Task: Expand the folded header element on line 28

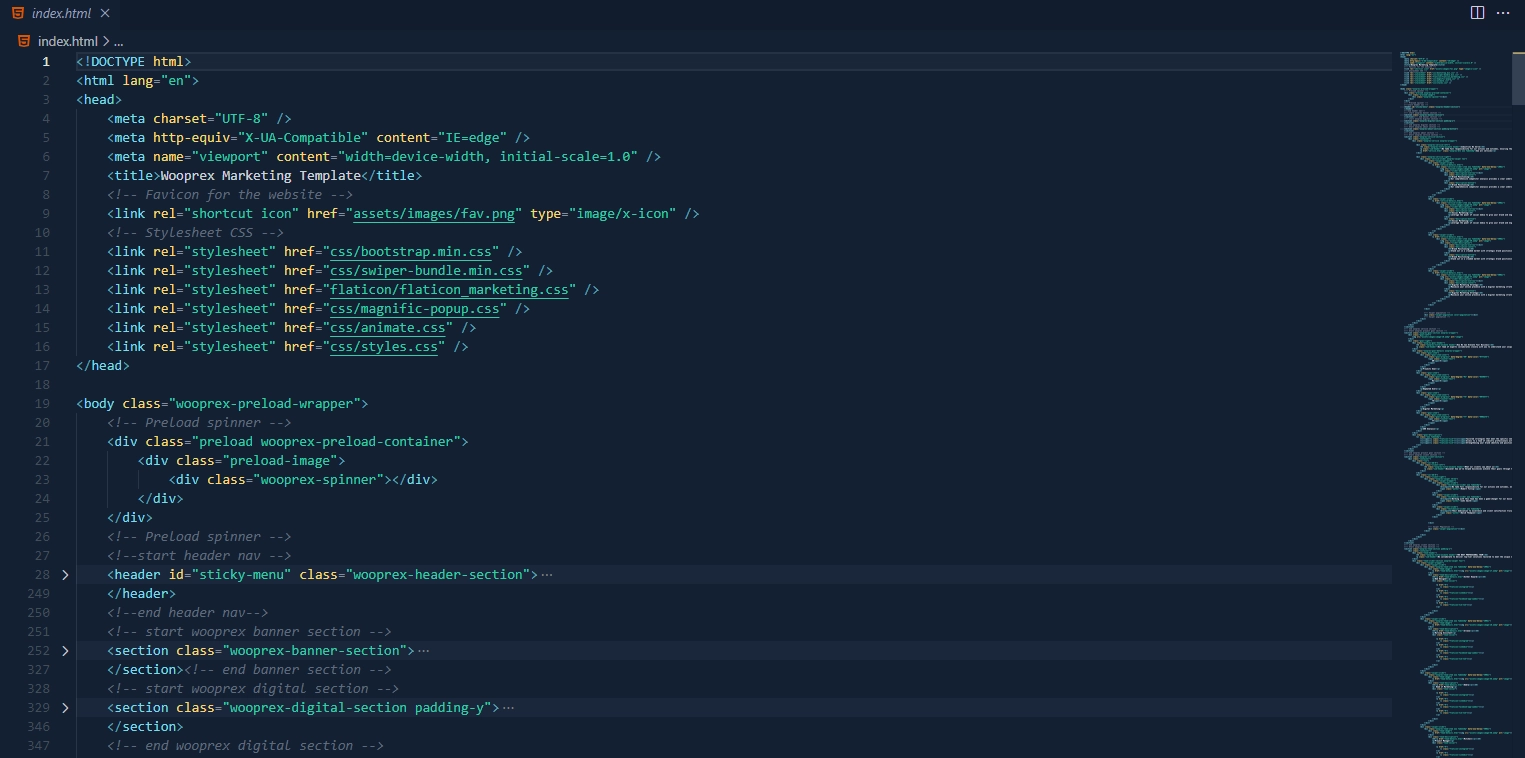Action: pyautogui.click(x=64, y=574)
